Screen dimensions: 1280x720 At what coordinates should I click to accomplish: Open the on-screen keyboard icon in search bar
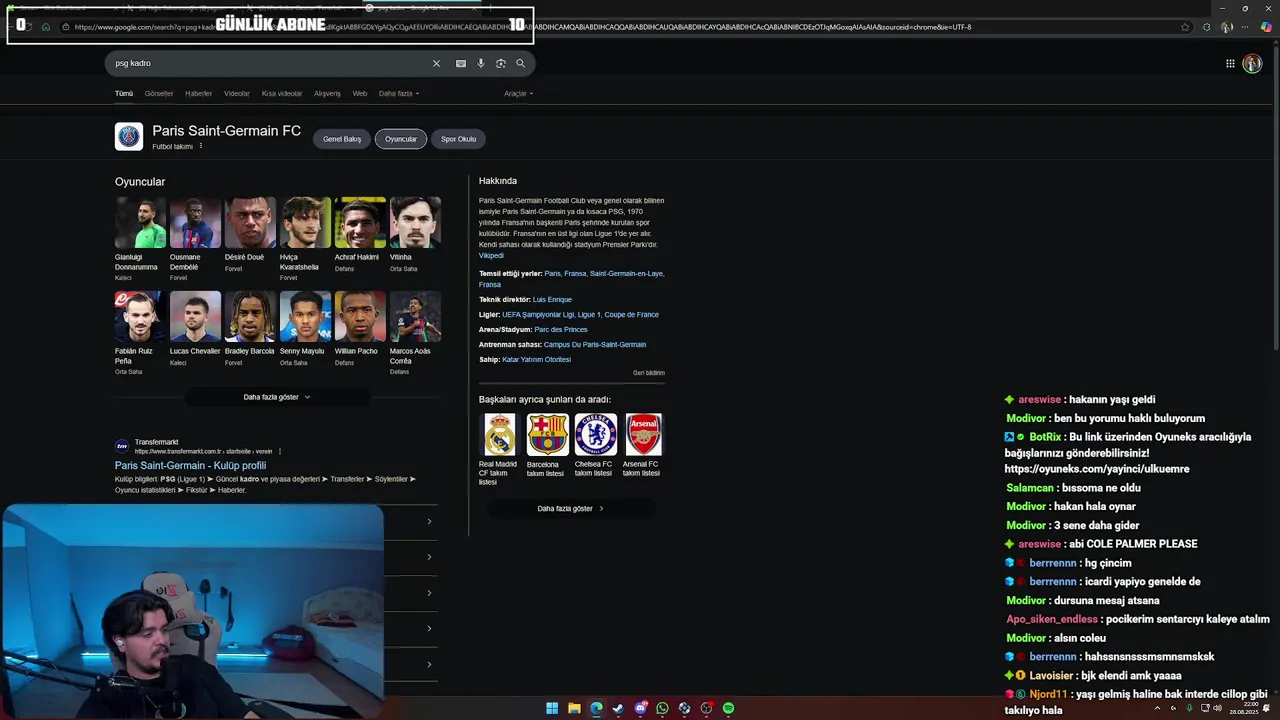tap(461, 63)
